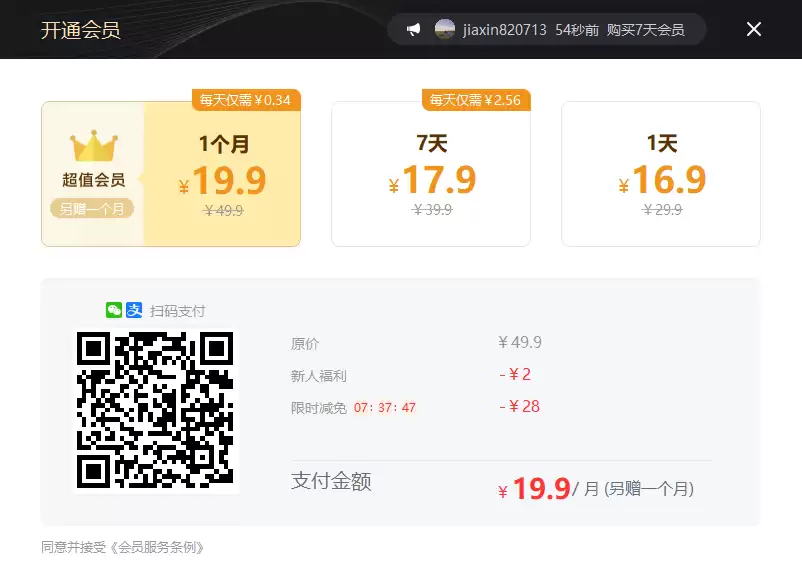Viewport: 802px width, 570px height.
Task: Click the avatar of user jiaxin820713
Action: coord(445,30)
